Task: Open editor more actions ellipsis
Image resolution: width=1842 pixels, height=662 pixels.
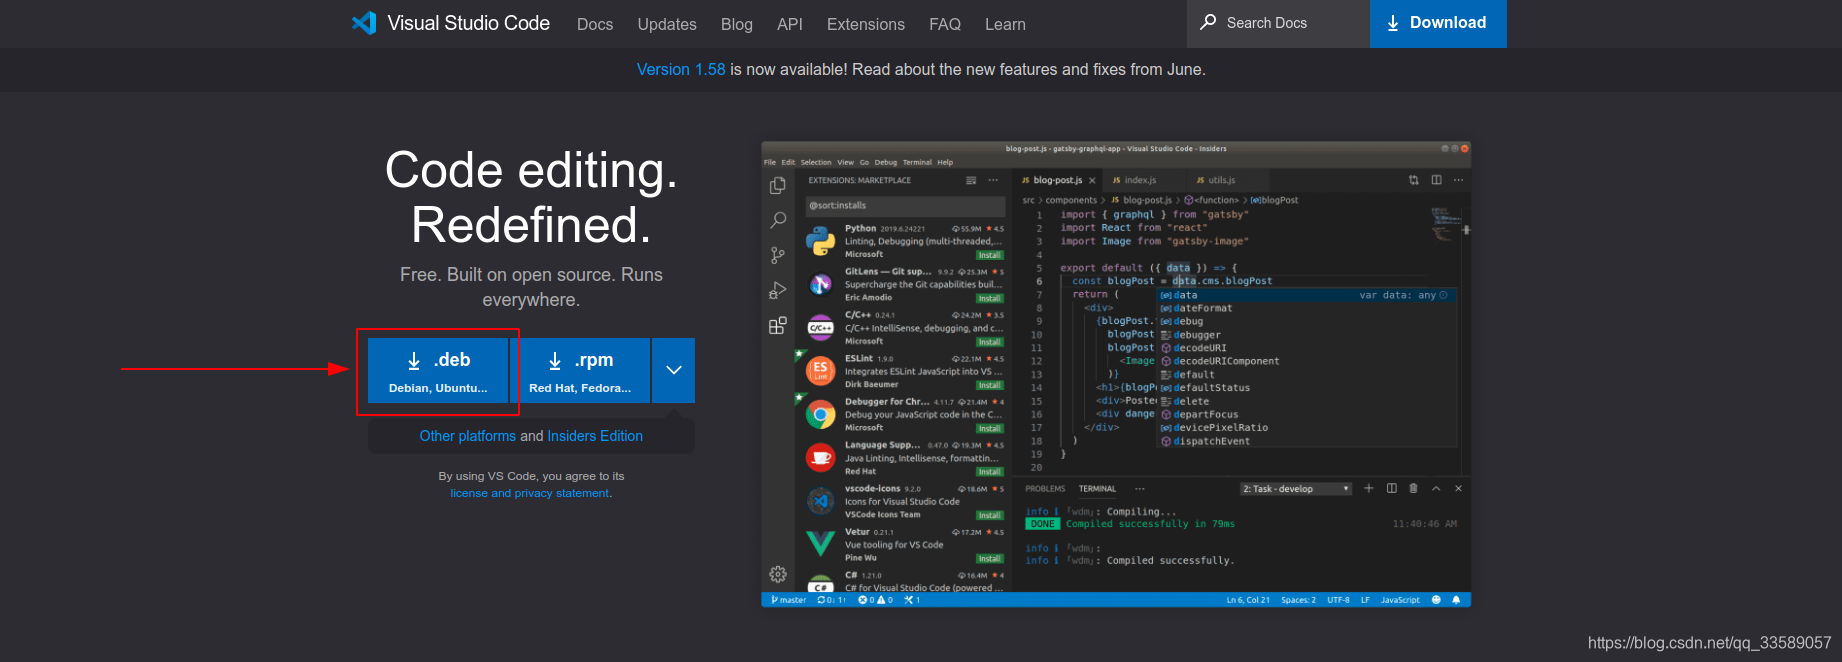Action: (x=1458, y=180)
